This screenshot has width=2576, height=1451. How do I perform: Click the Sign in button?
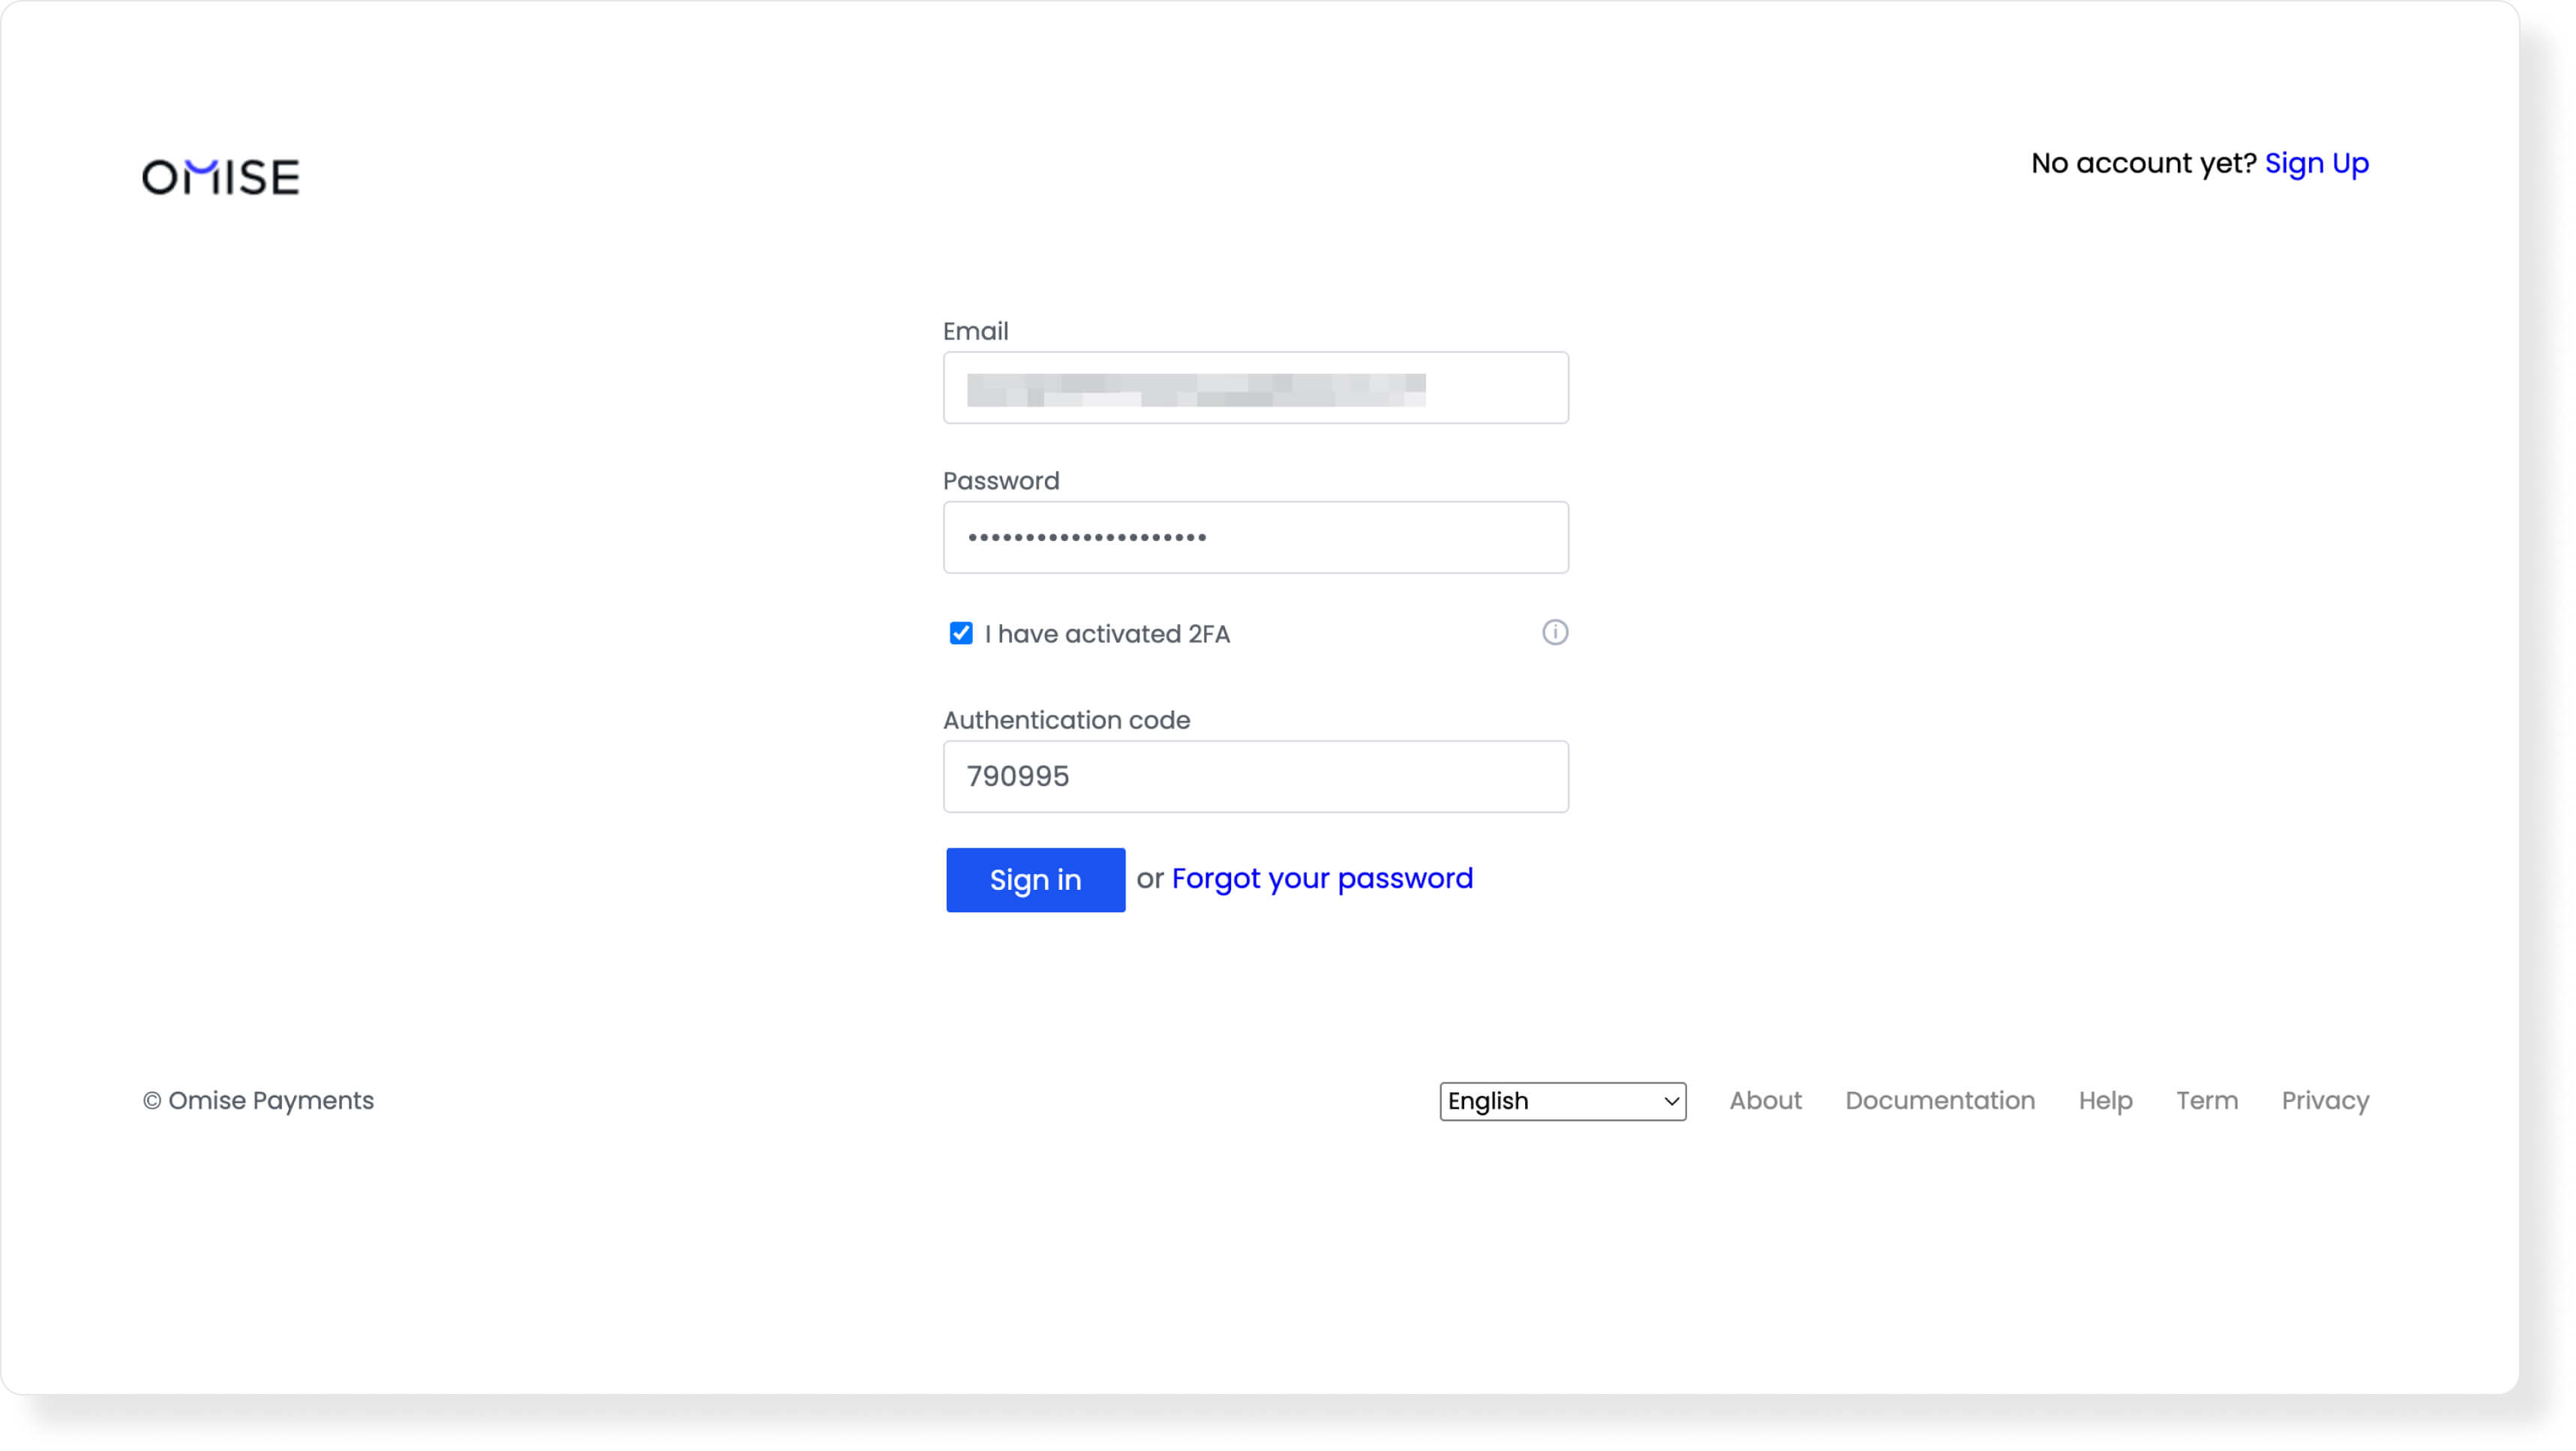click(1035, 879)
